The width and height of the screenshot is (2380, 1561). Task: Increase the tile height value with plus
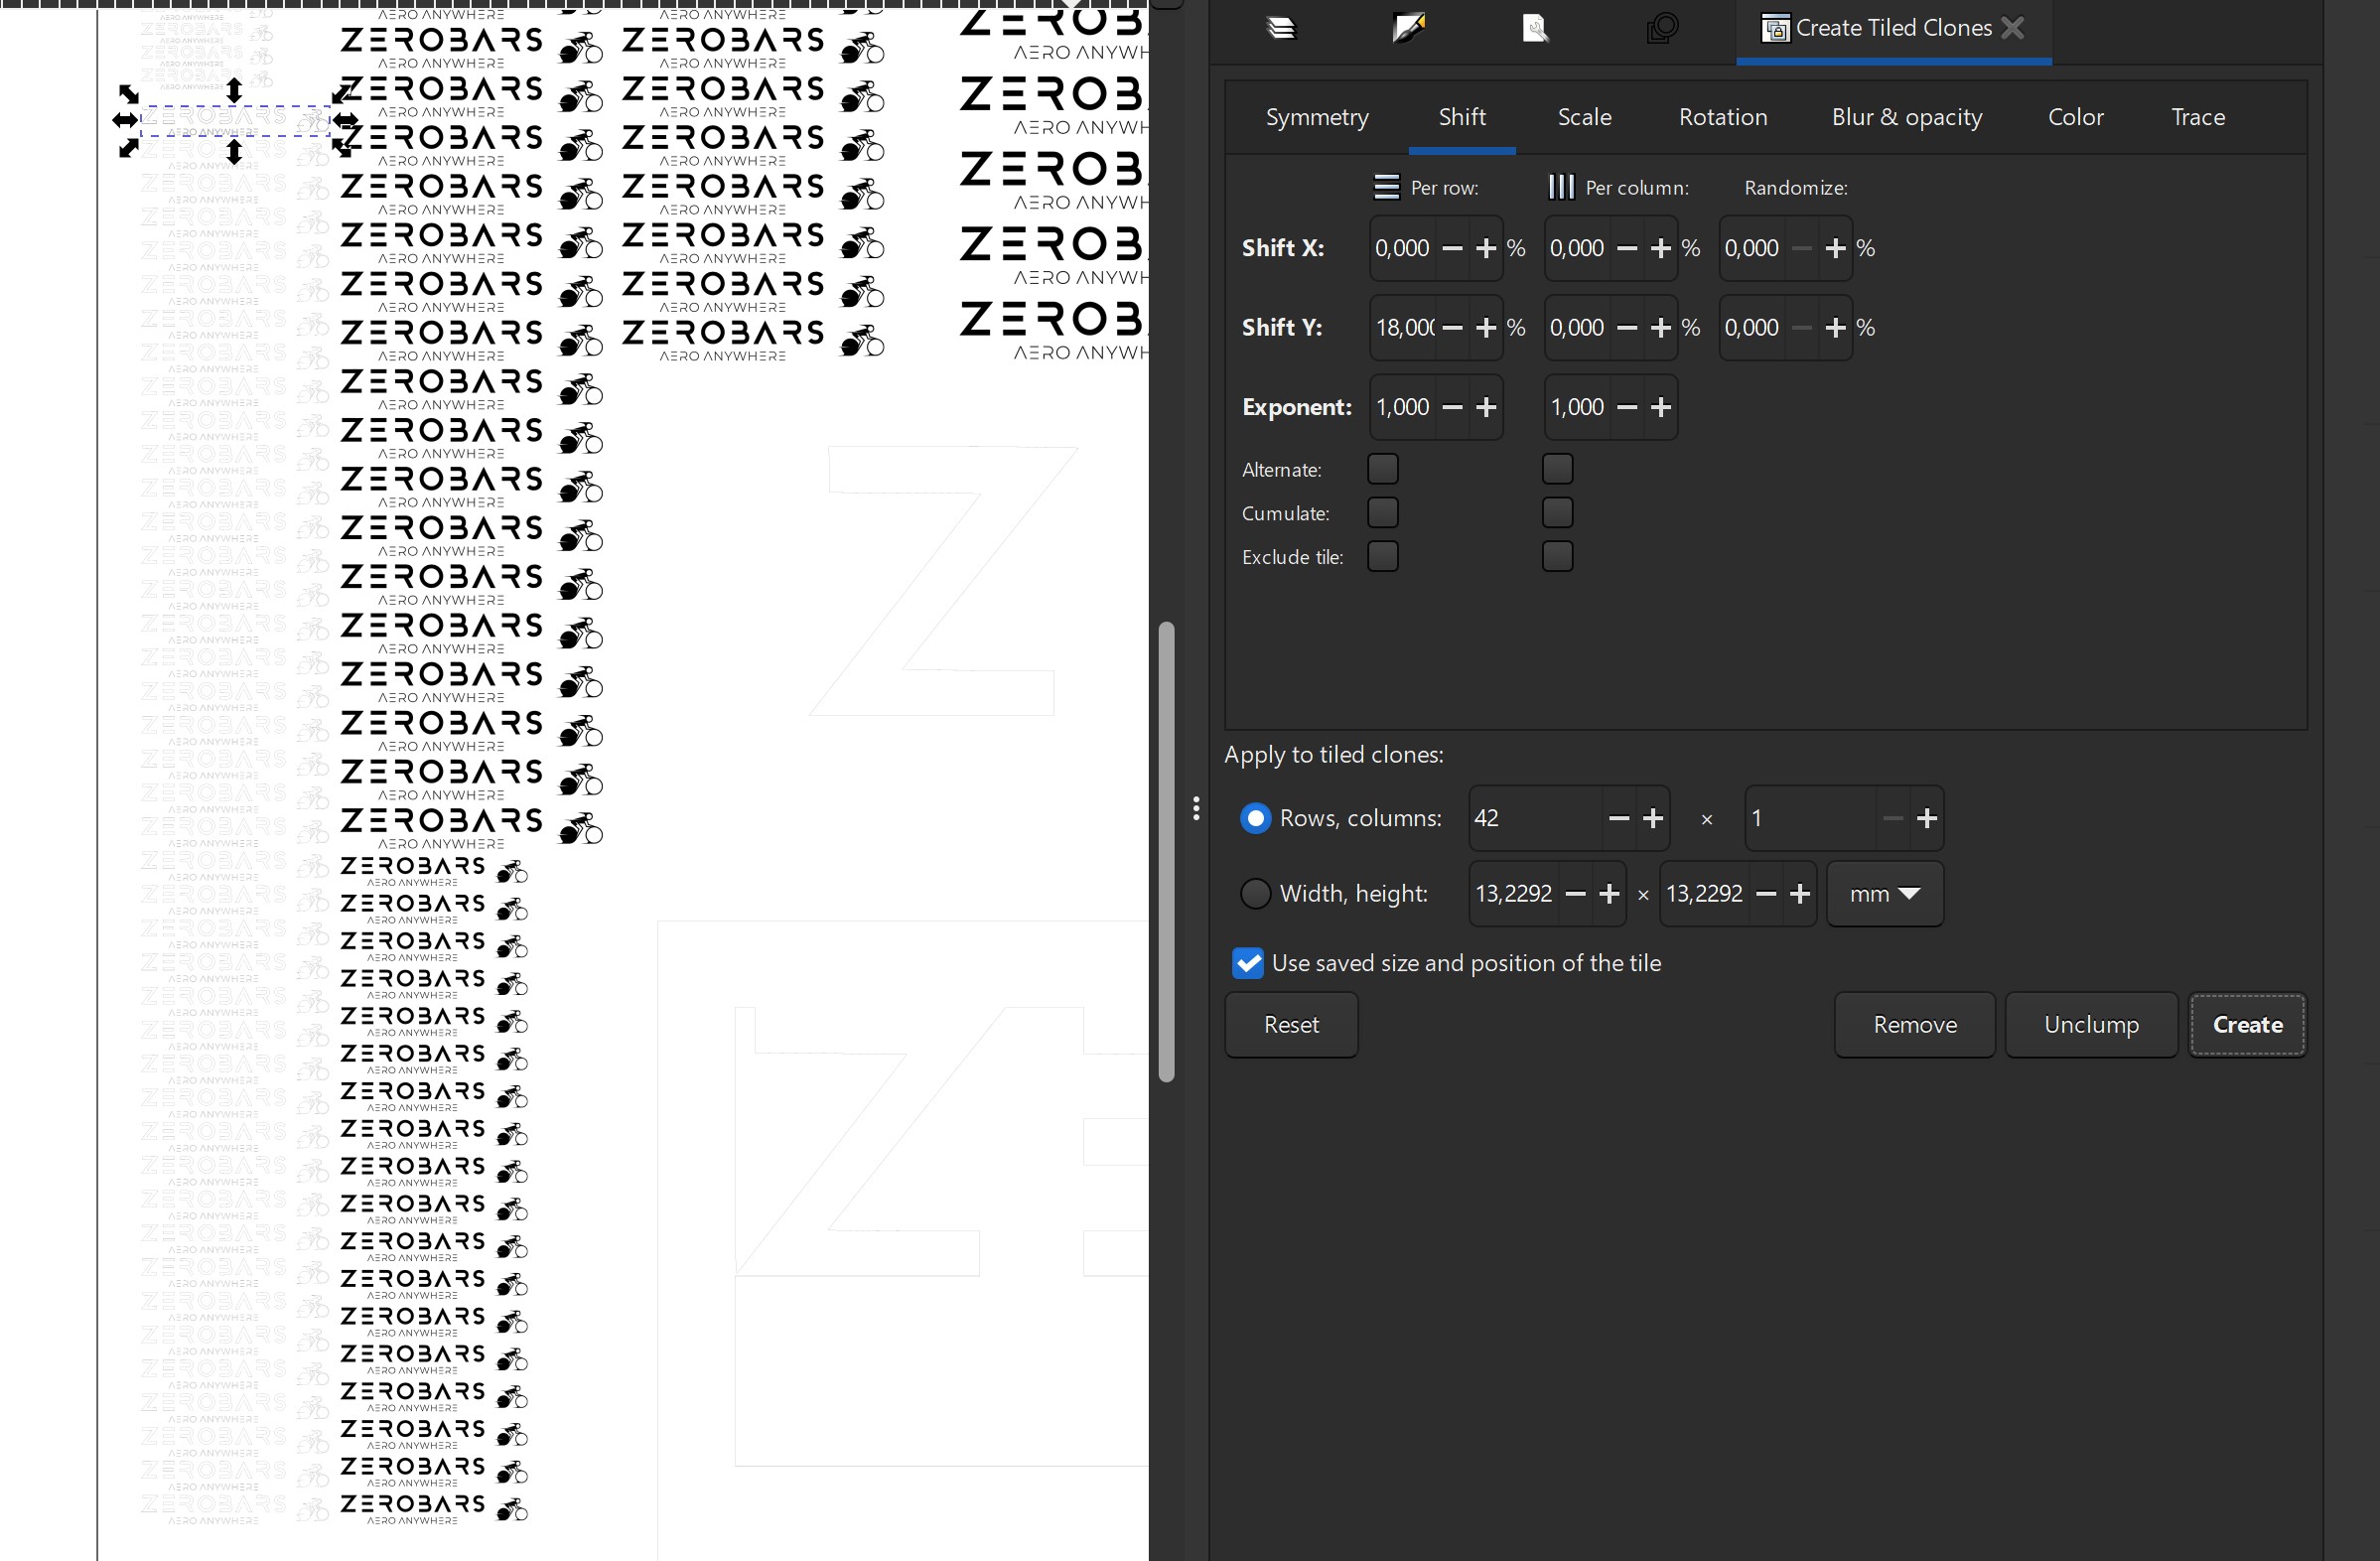click(1800, 894)
